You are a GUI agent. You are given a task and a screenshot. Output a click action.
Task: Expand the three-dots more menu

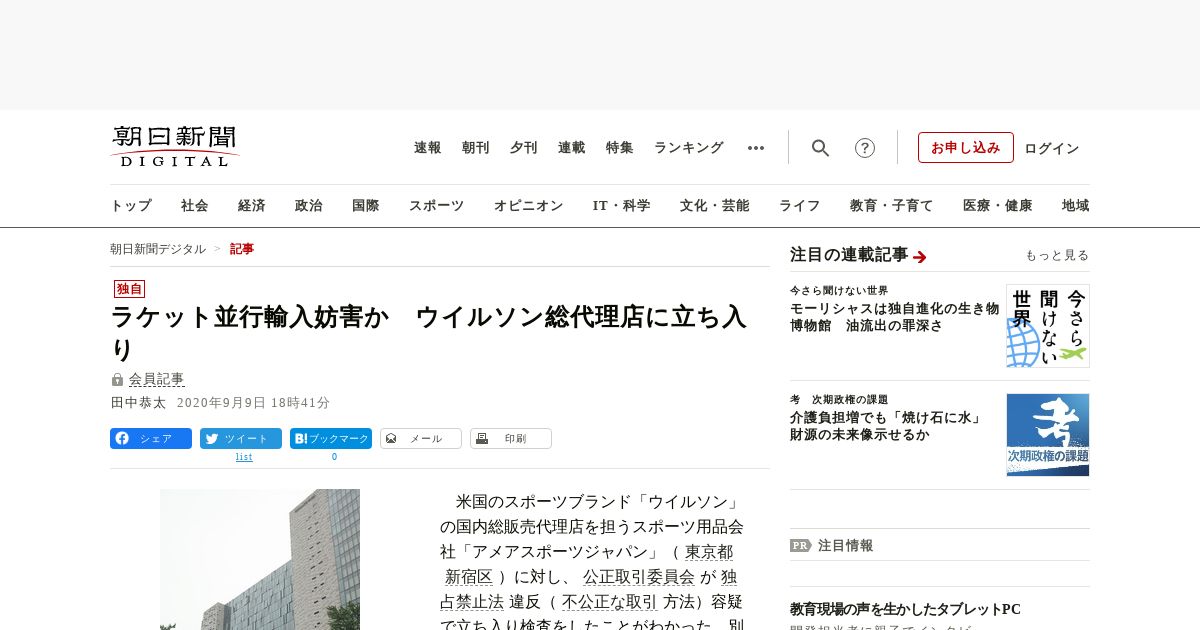tap(756, 148)
